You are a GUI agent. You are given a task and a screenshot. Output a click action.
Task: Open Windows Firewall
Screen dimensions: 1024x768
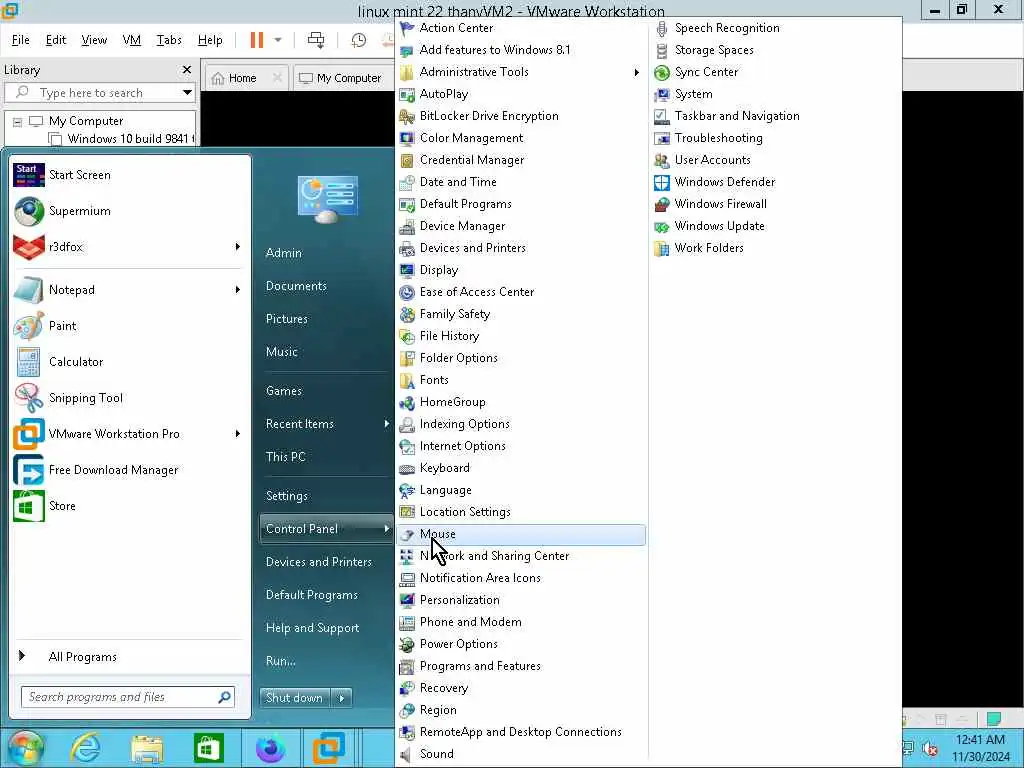tap(720, 204)
